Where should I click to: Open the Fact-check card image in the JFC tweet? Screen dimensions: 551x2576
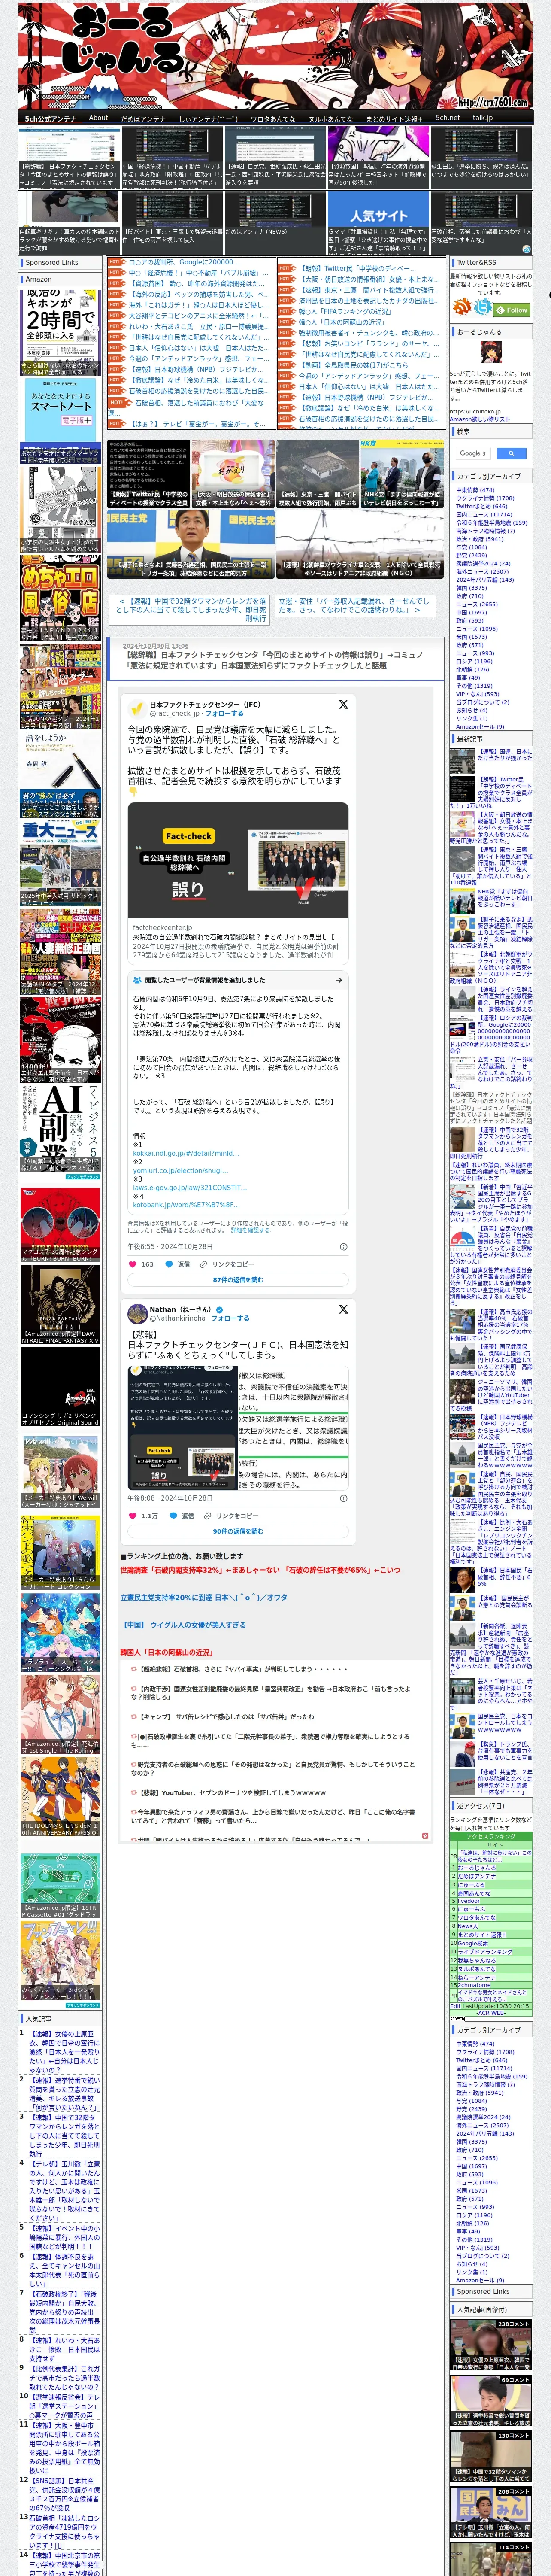(x=238, y=861)
